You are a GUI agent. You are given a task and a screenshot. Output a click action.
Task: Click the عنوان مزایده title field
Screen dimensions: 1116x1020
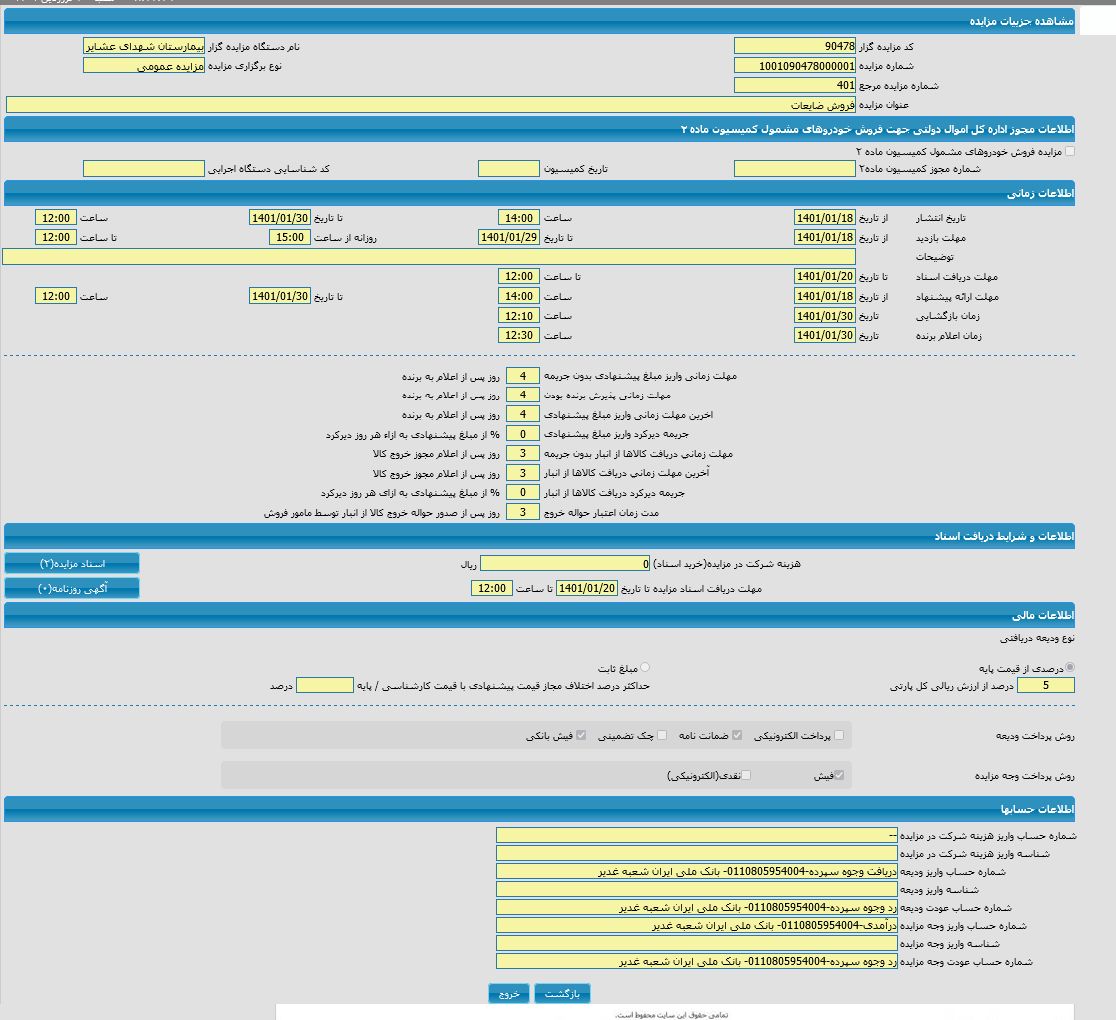[430, 105]
